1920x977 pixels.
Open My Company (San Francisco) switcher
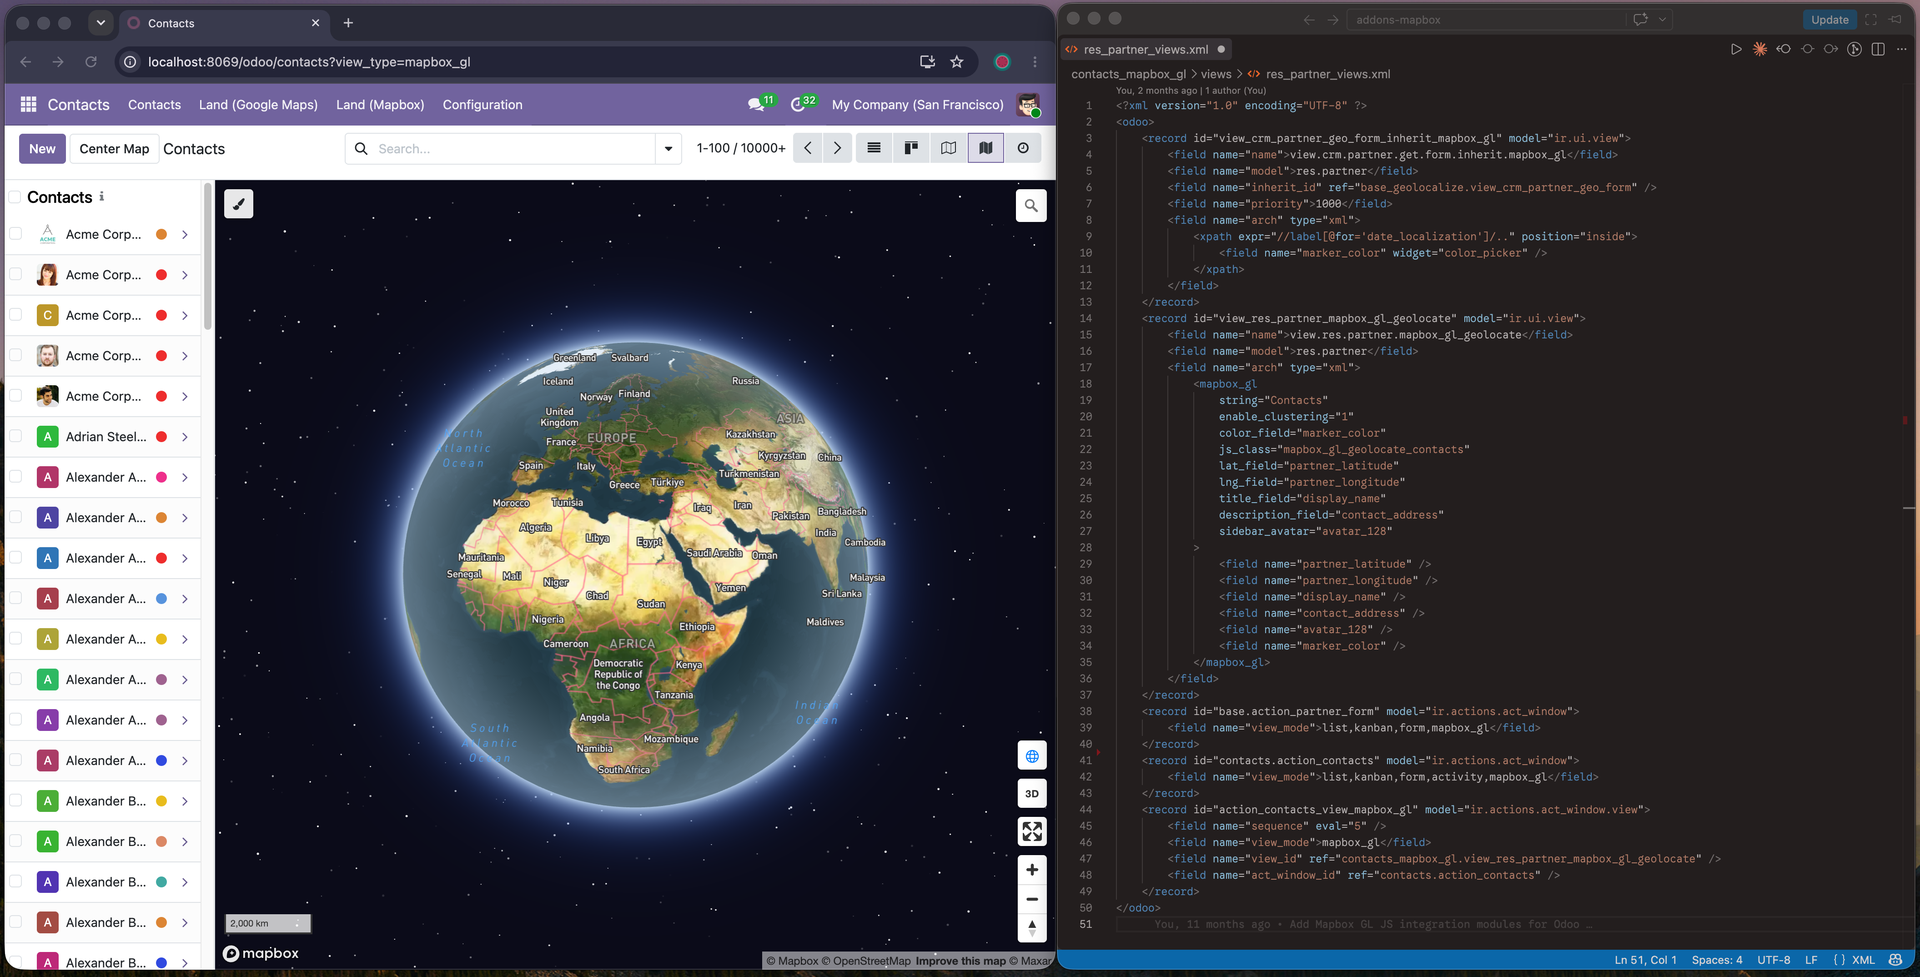coord(917,104)
